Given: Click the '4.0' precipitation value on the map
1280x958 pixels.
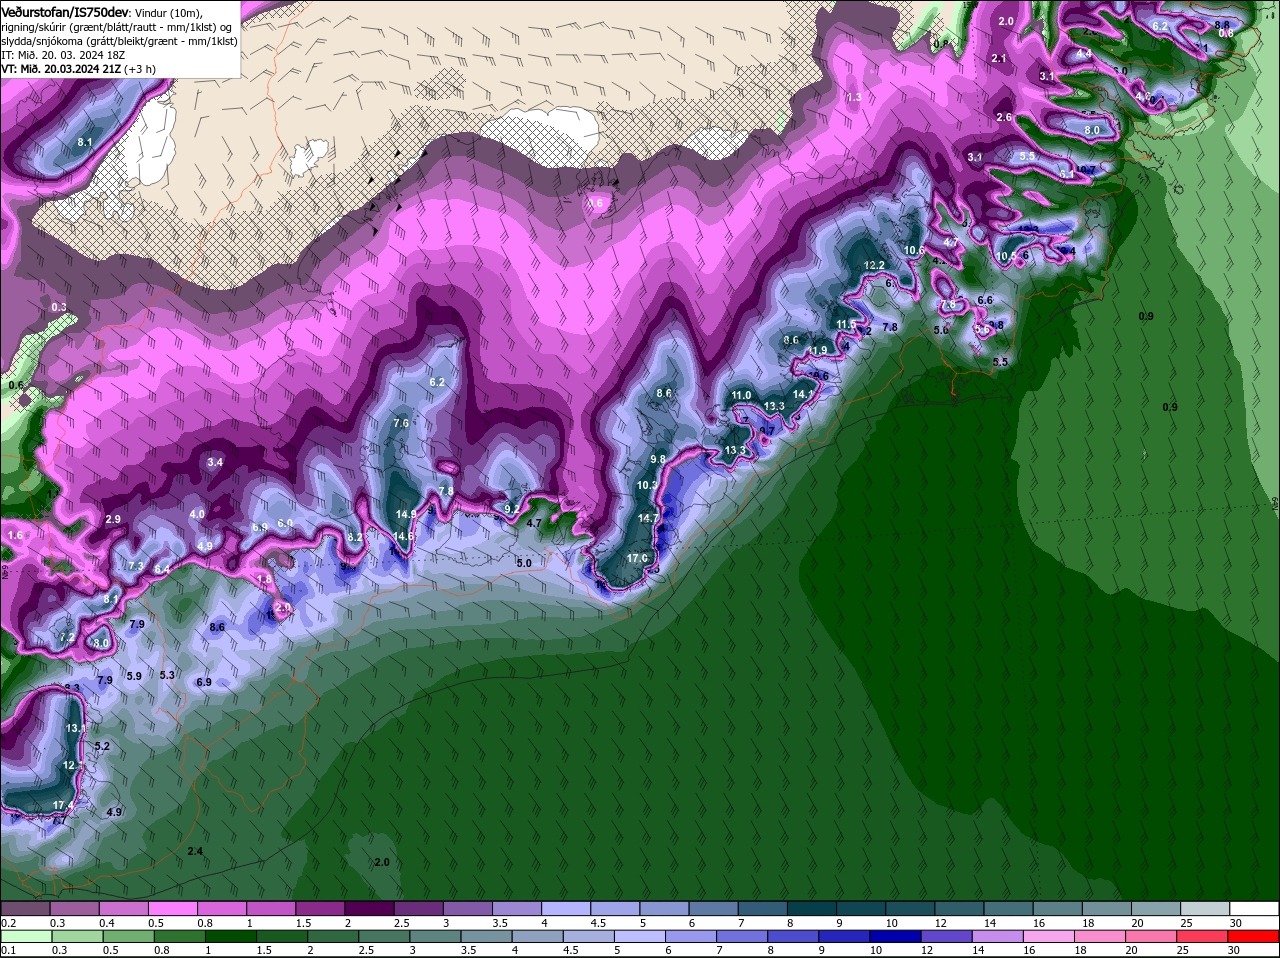Looking at the screenshot, I should (x=197, y=514).
